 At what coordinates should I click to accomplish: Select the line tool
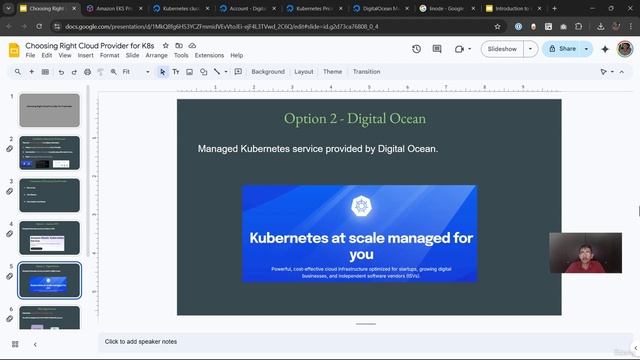pyautogui.click(x=217, y=72)
